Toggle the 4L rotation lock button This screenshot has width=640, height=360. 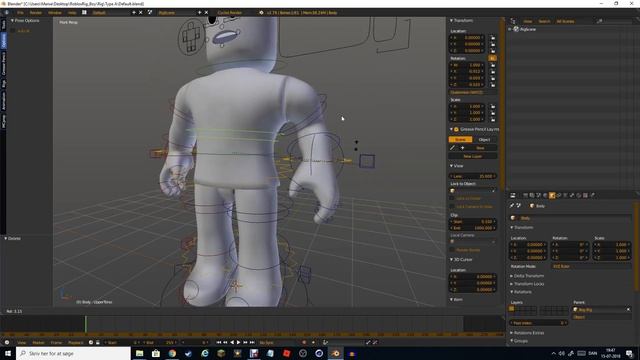pos(493,58)
